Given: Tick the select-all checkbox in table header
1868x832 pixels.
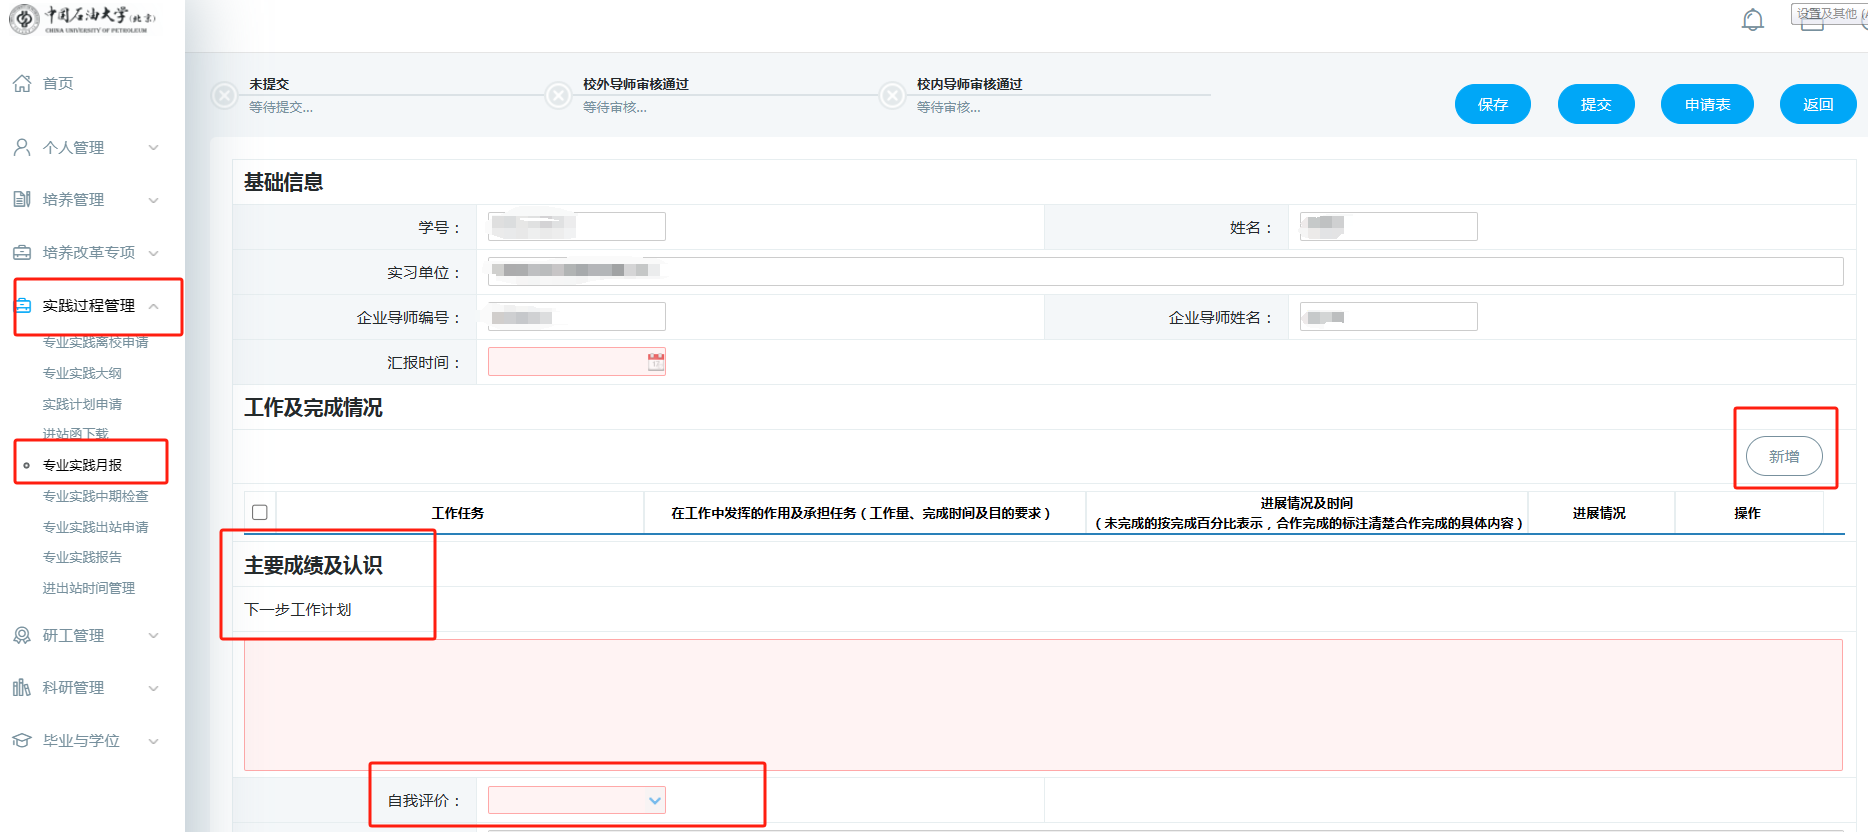Looking at the screenshot, I should [260, 512].
